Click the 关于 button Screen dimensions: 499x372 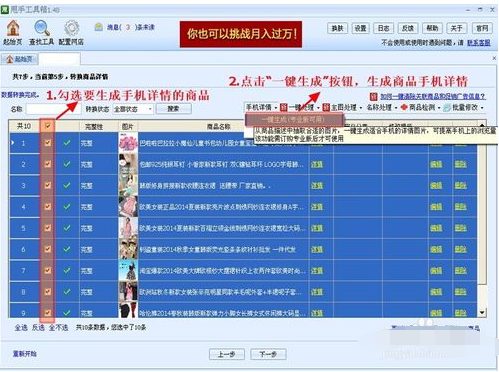pos(456,29)
